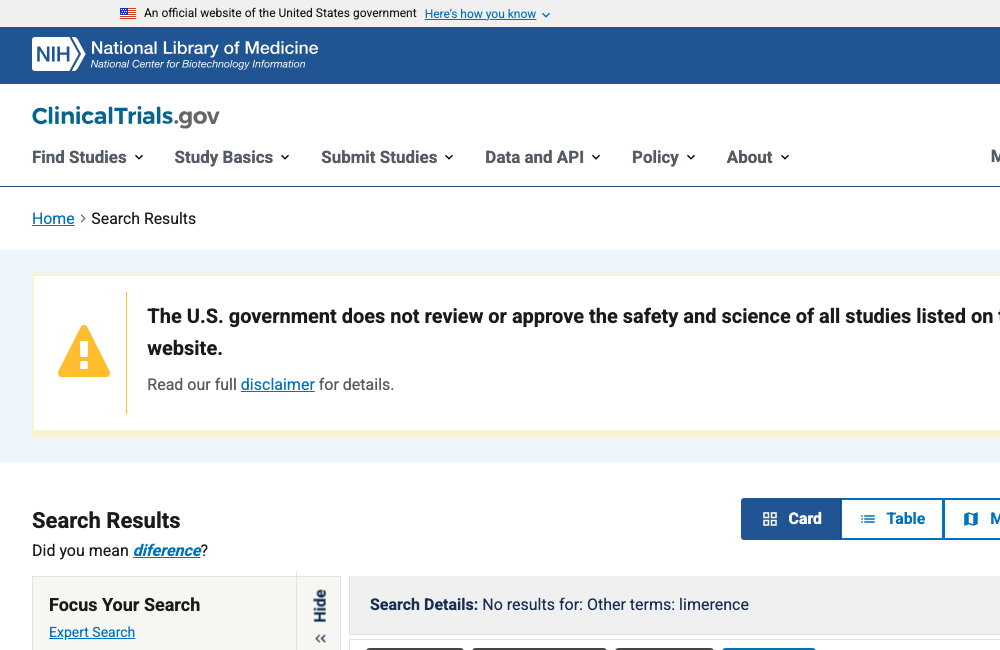
Task: Click the Map view icon
Action: [971, 519]
